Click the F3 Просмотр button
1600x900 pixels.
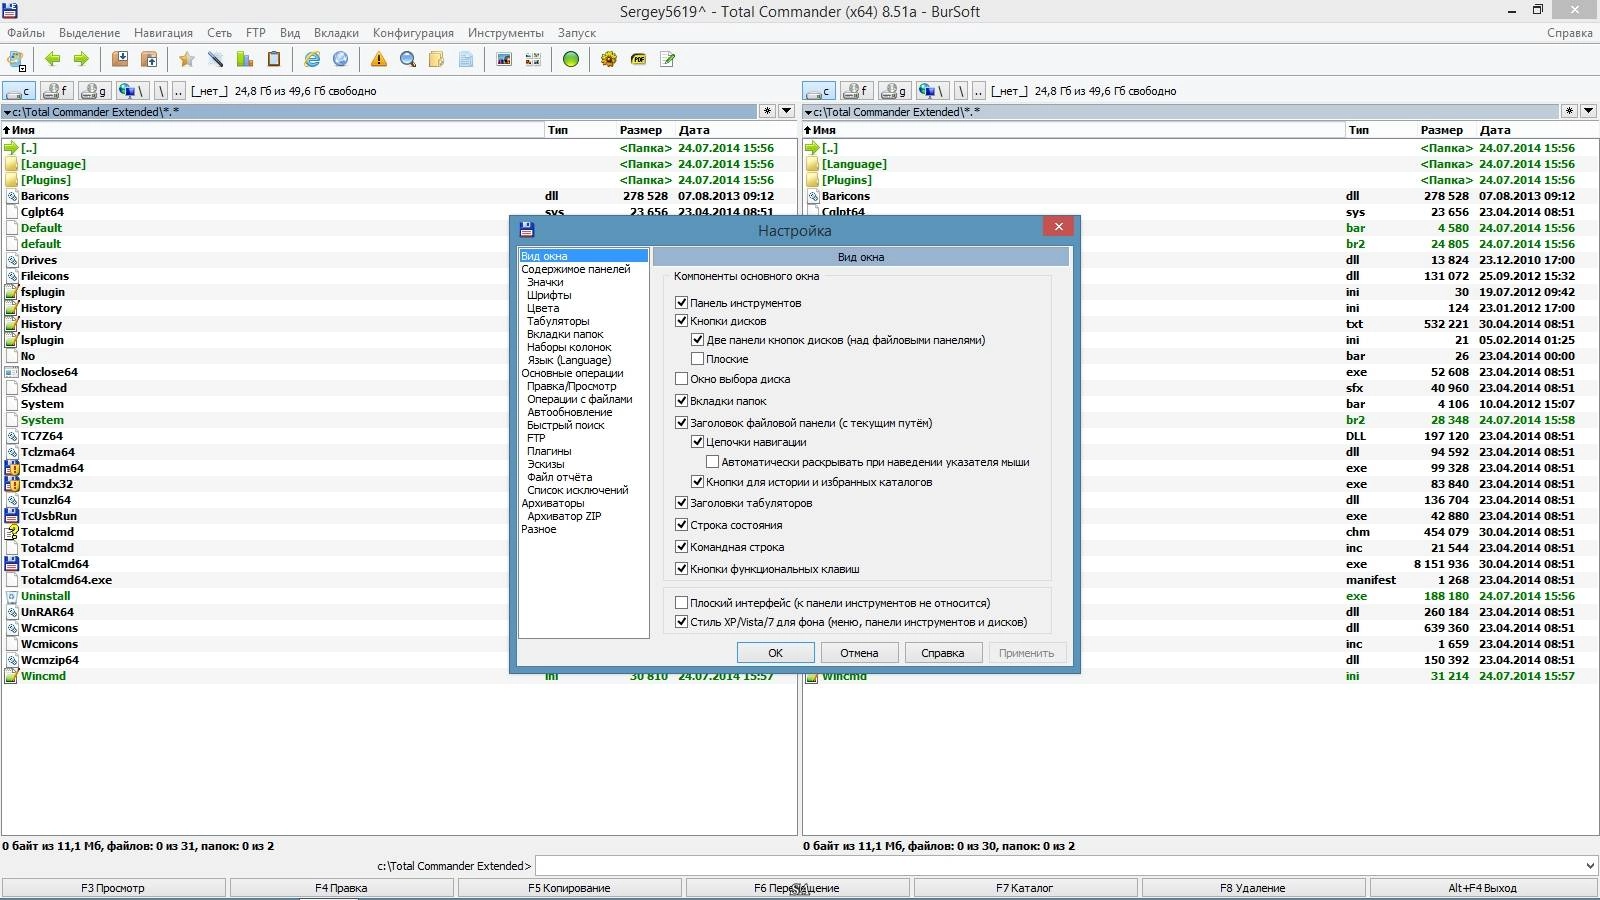(113, 888)
